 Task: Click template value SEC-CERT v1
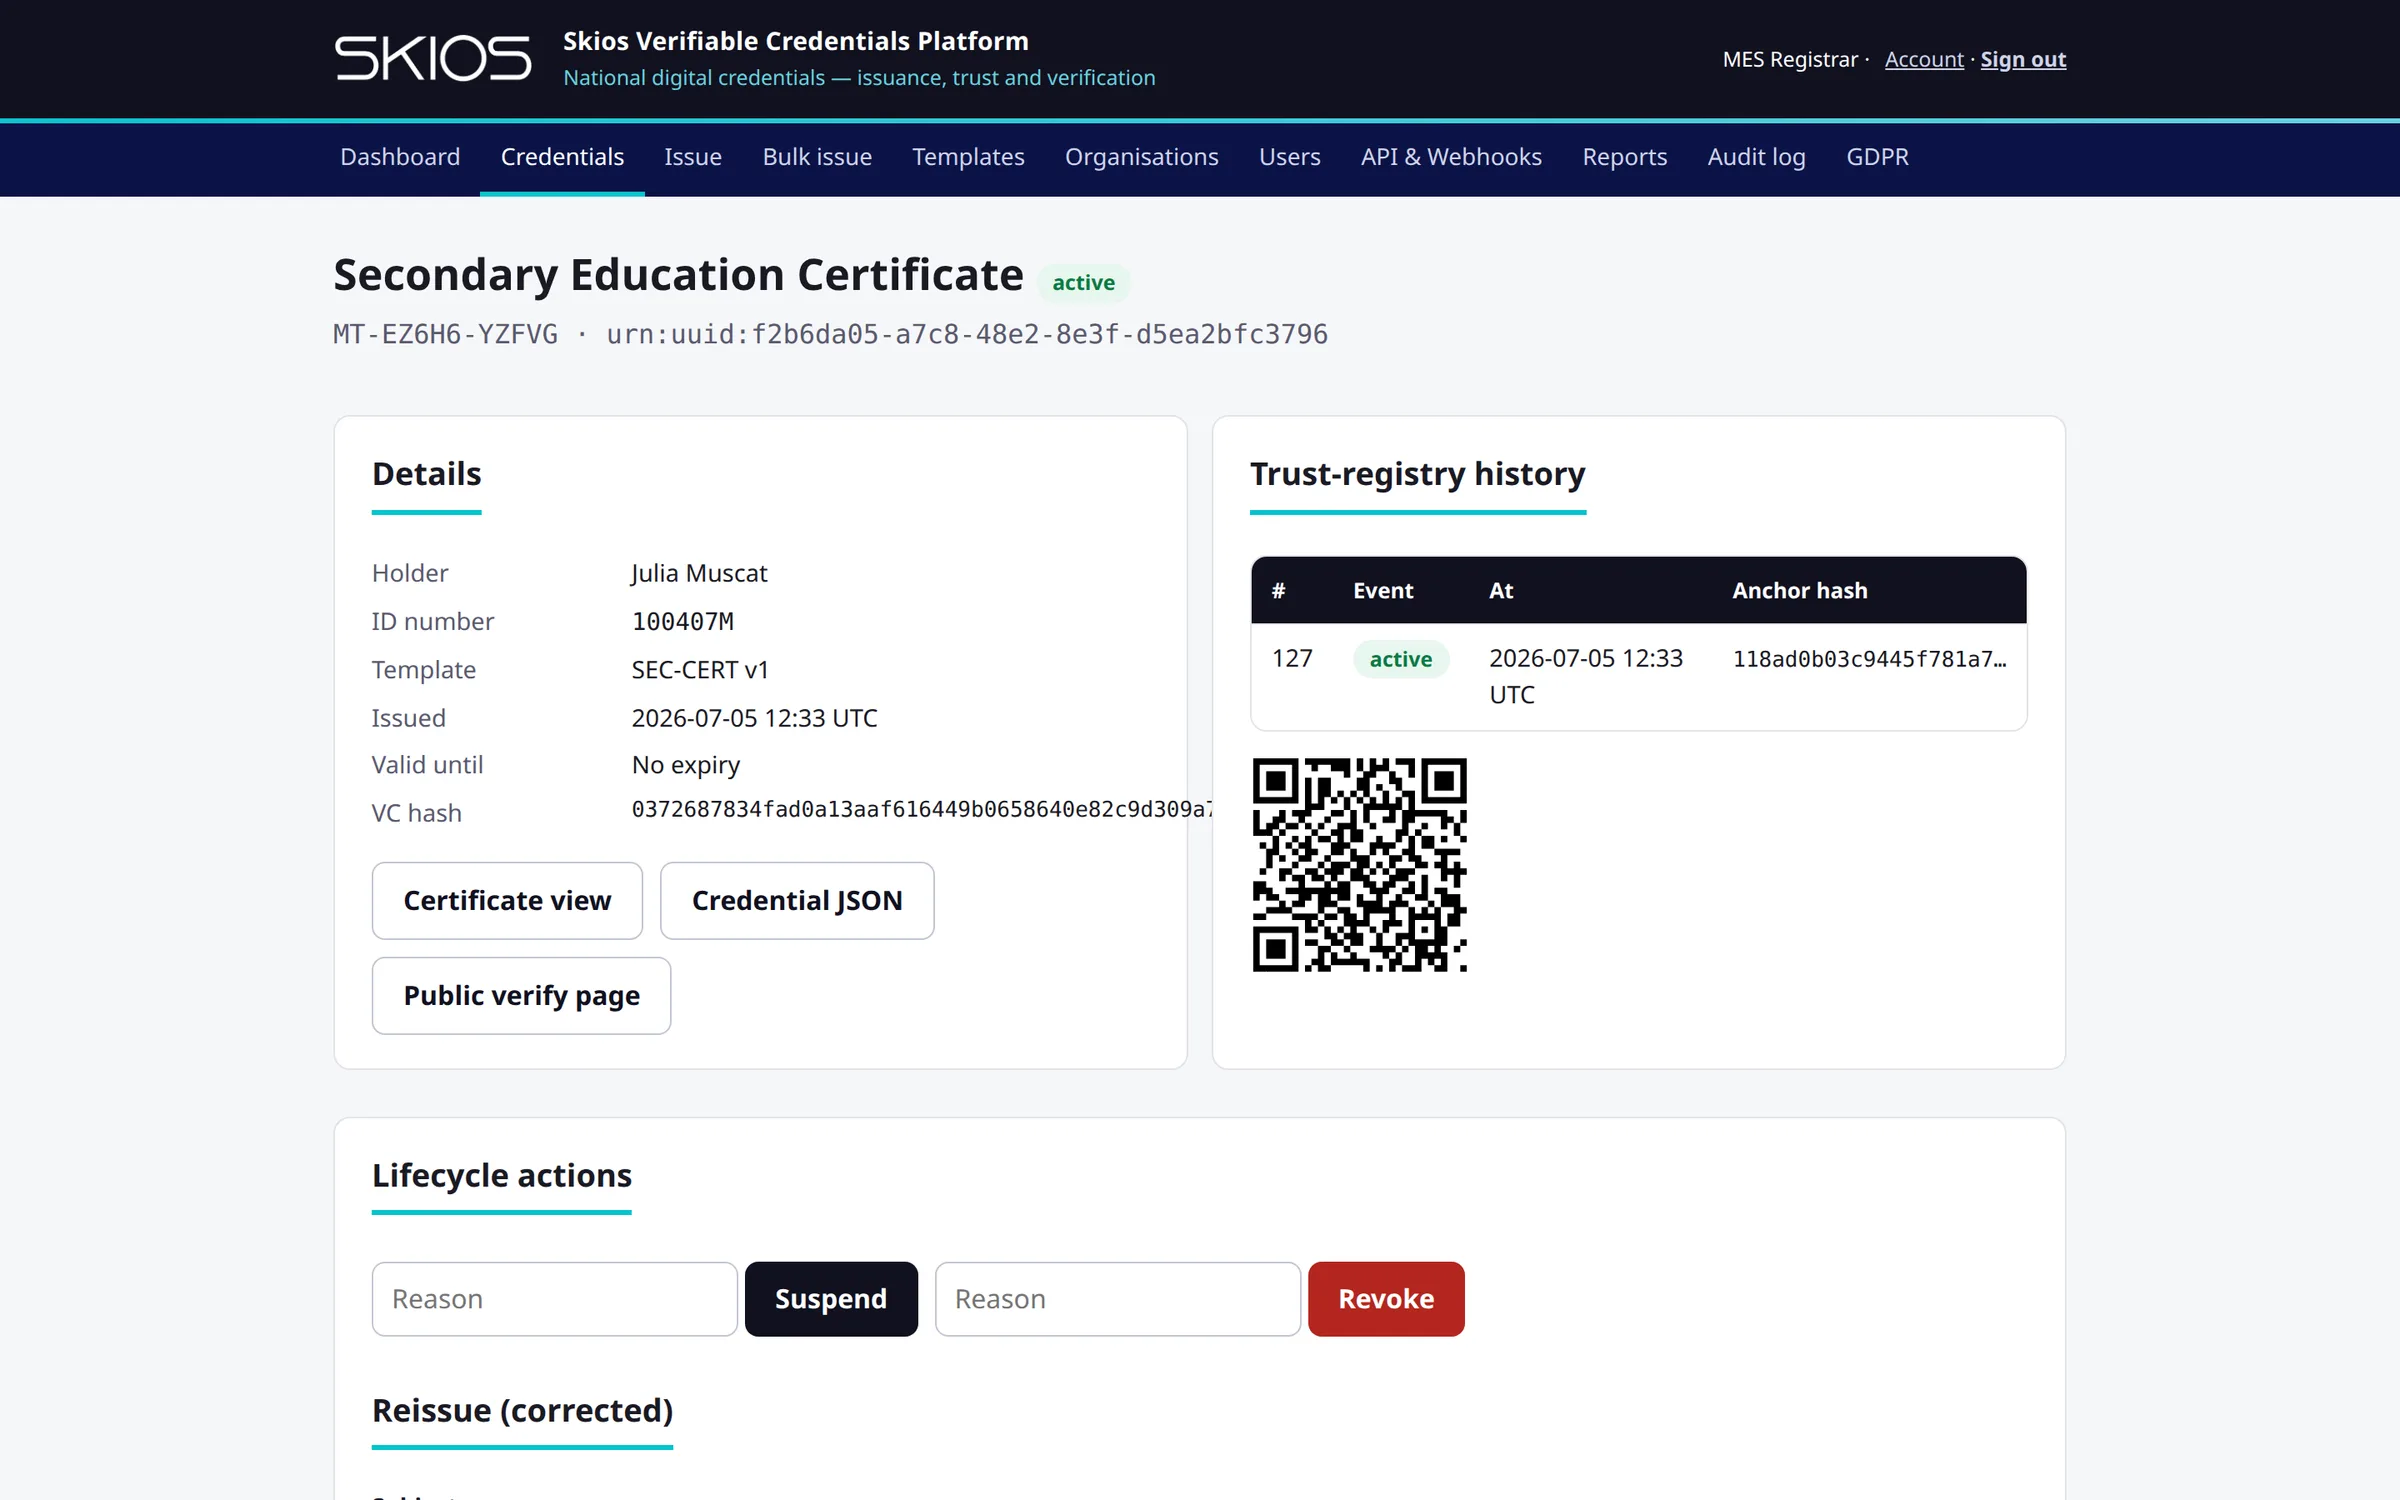point(700,670)
